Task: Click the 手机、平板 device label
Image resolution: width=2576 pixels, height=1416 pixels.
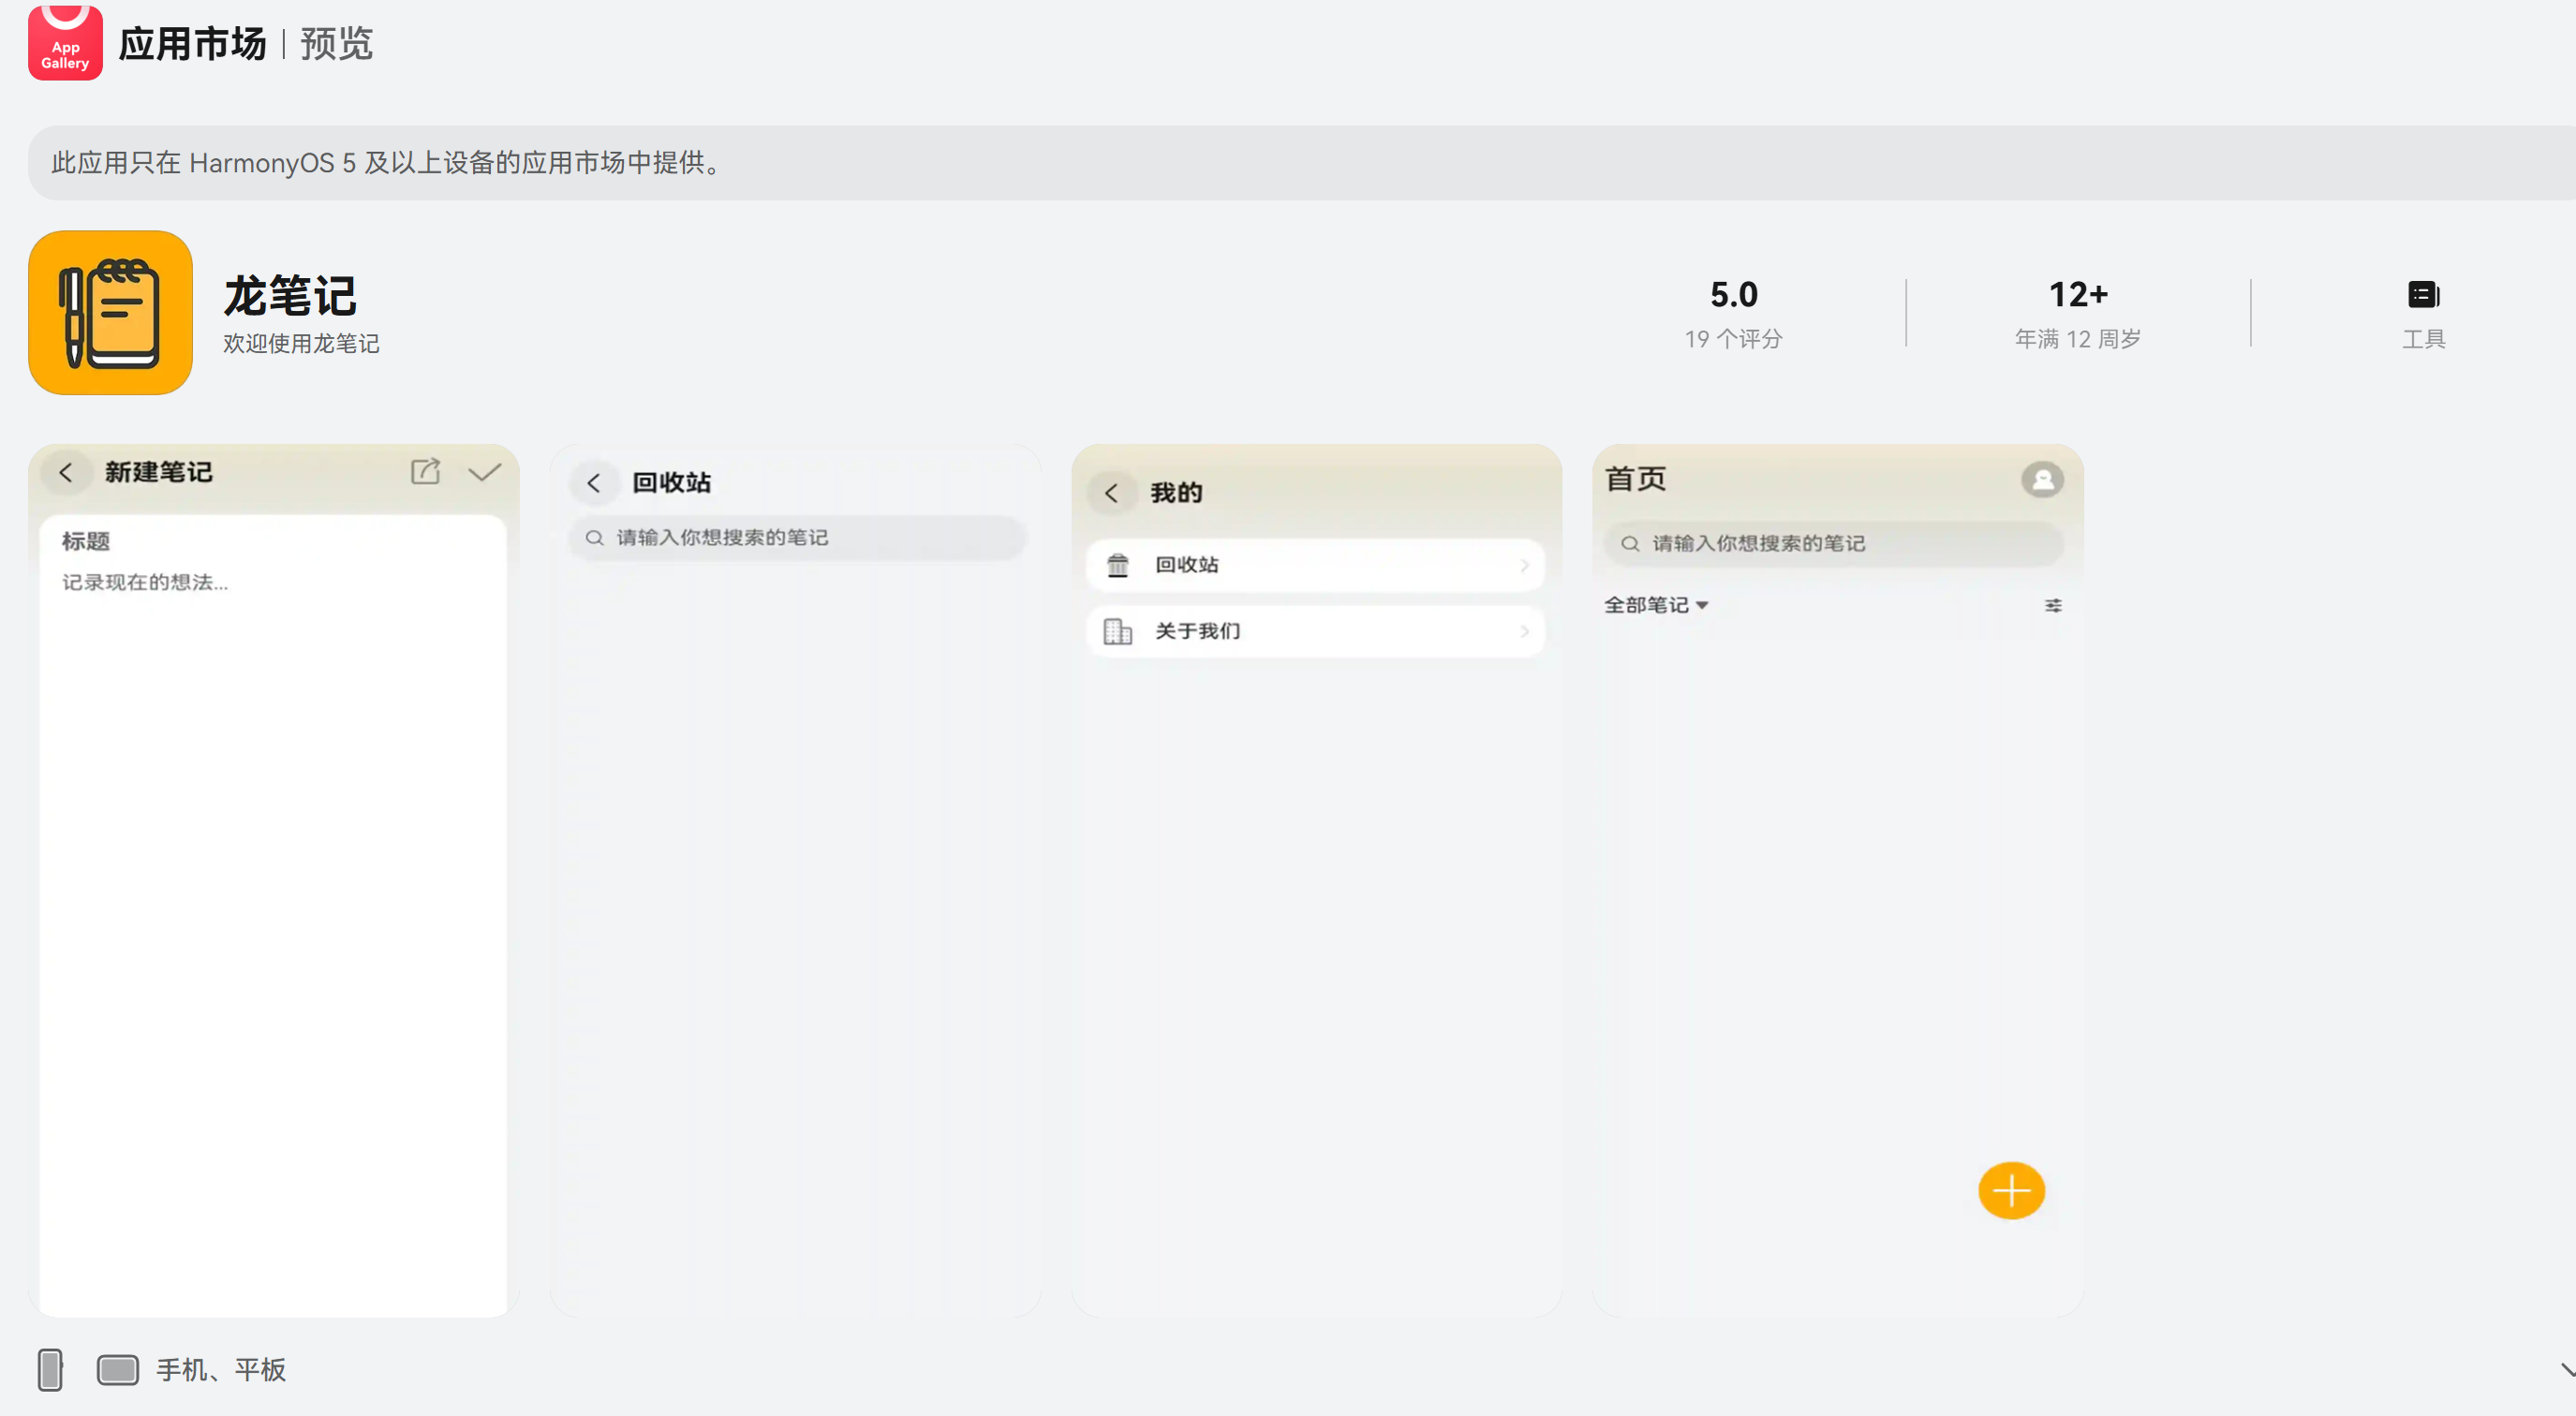Action: 221,1369
